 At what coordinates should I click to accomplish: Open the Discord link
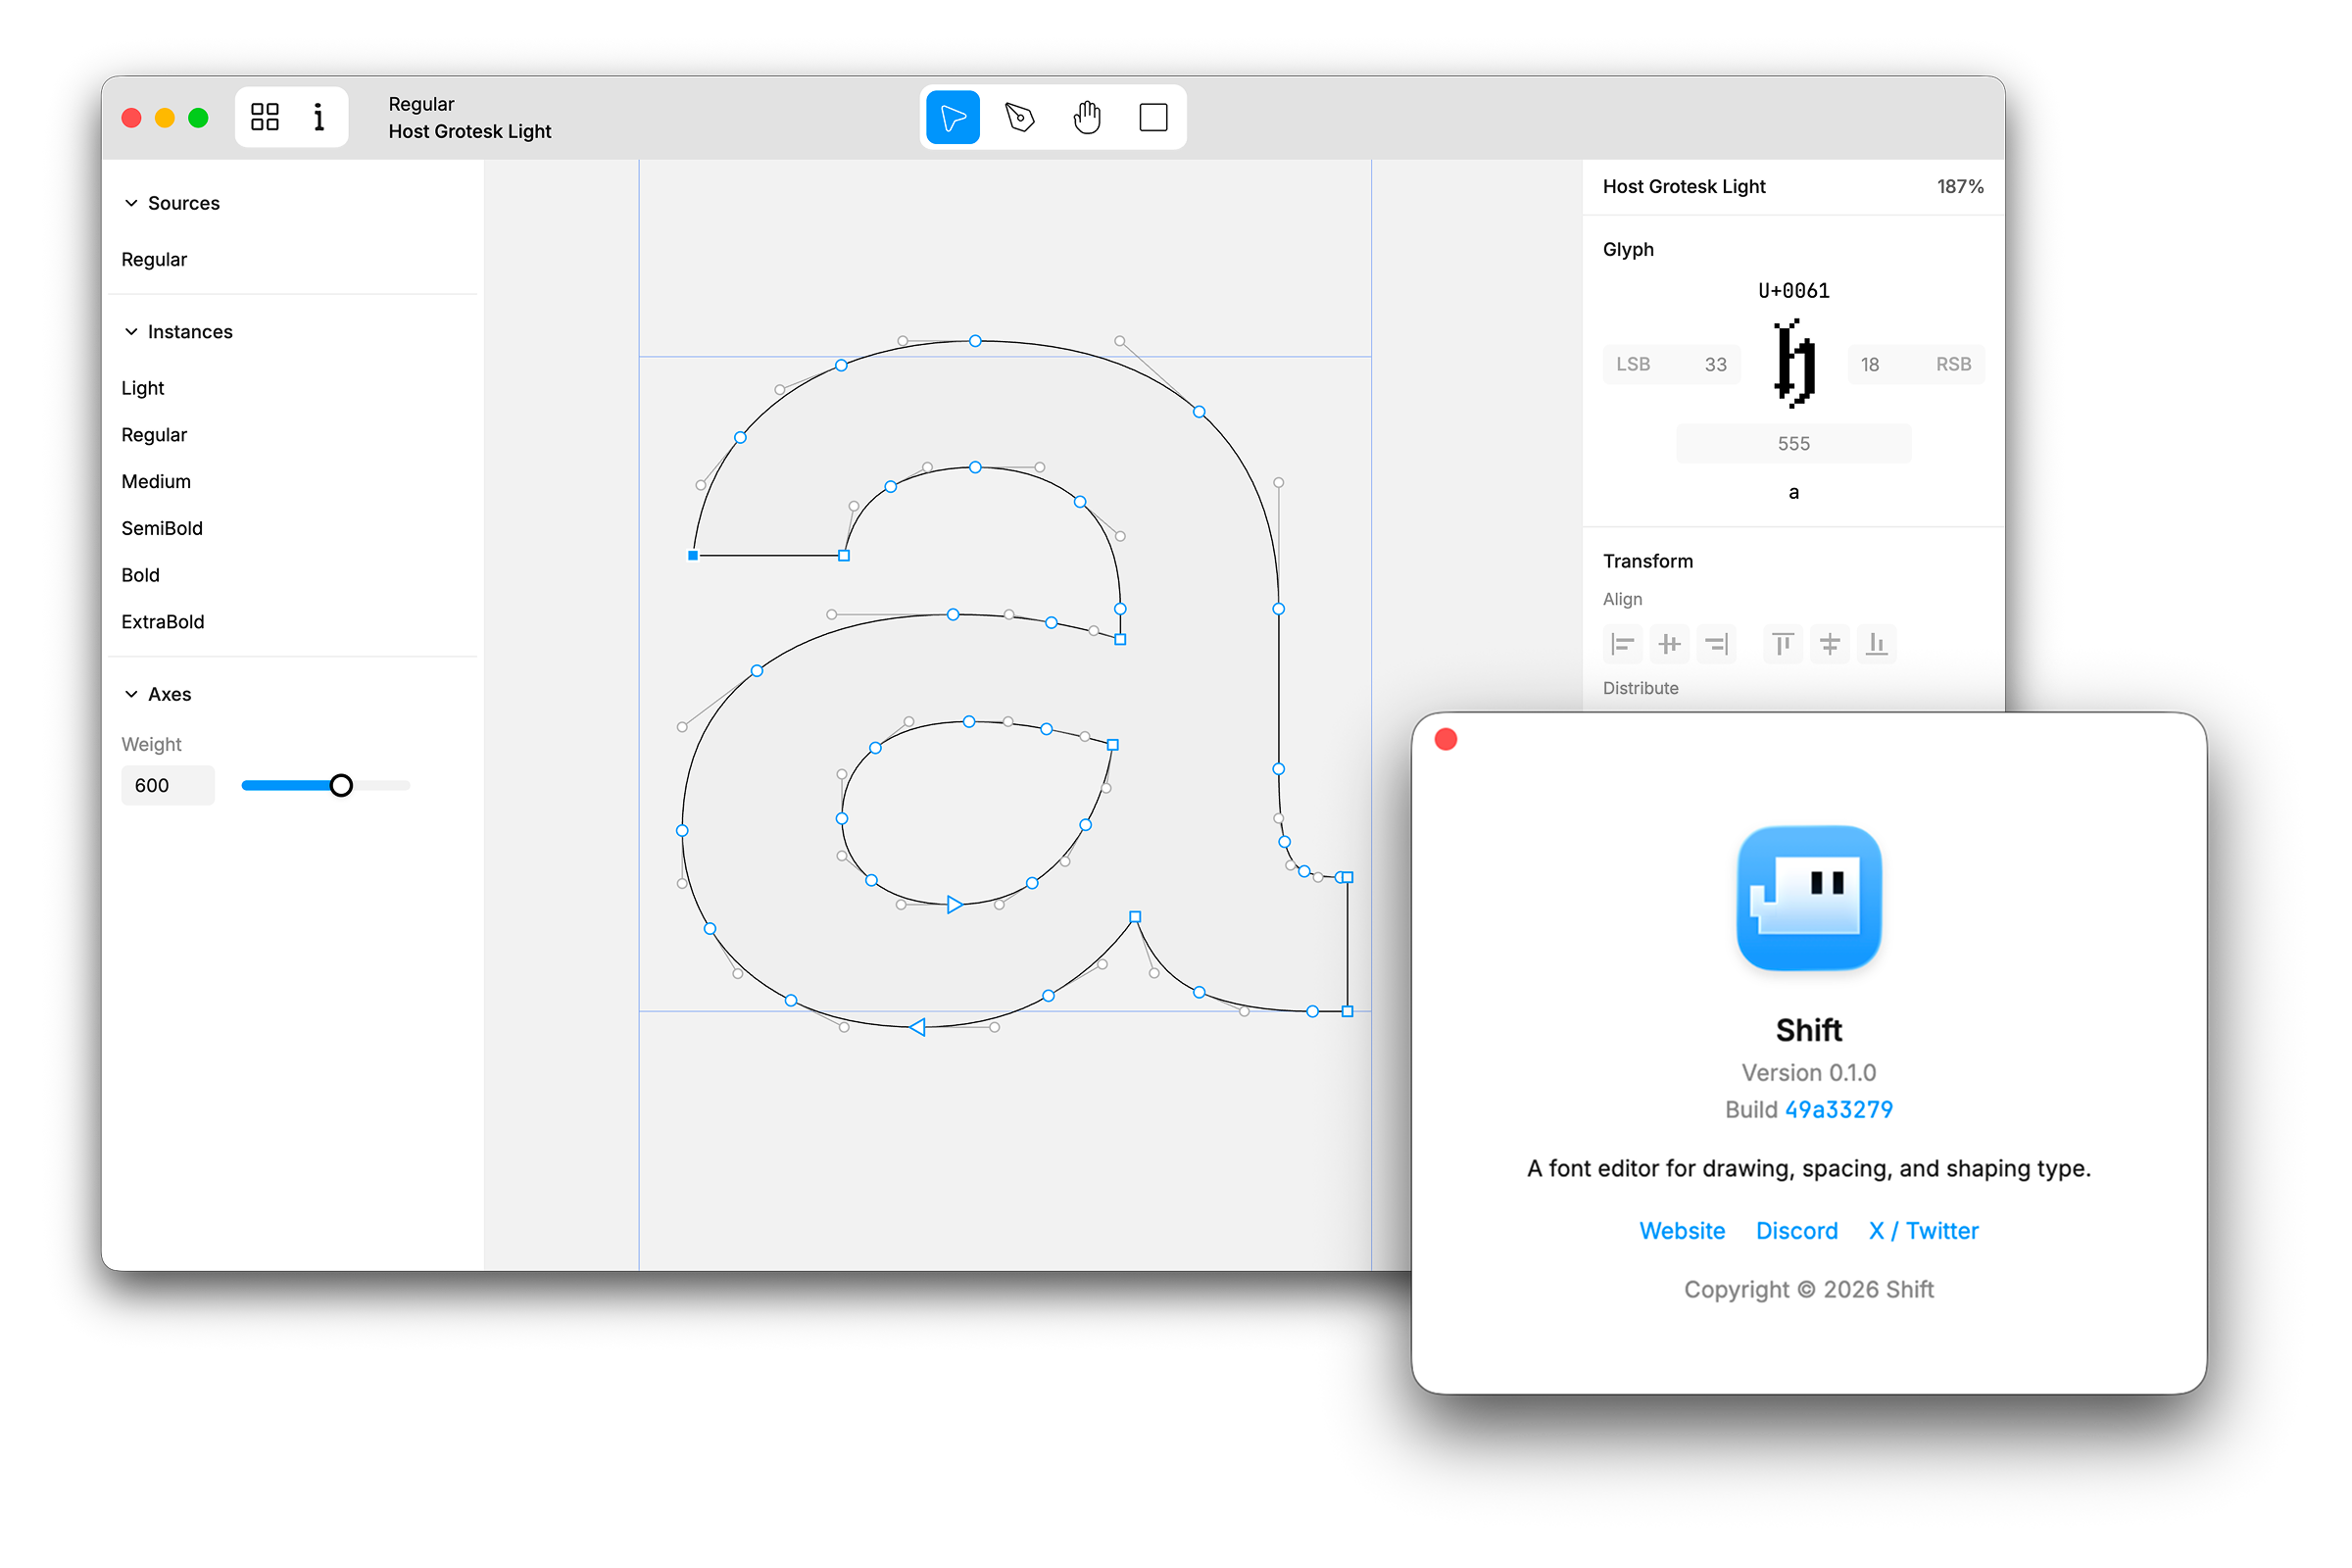(1797, 1231)
